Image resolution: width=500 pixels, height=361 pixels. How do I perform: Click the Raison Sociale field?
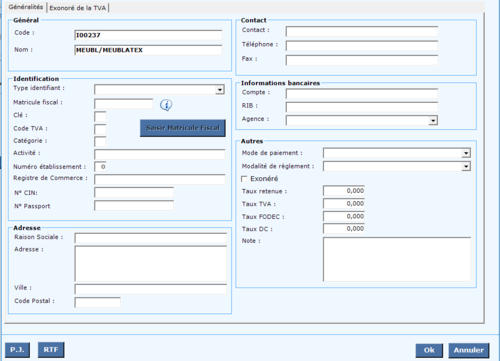(151, 238)
